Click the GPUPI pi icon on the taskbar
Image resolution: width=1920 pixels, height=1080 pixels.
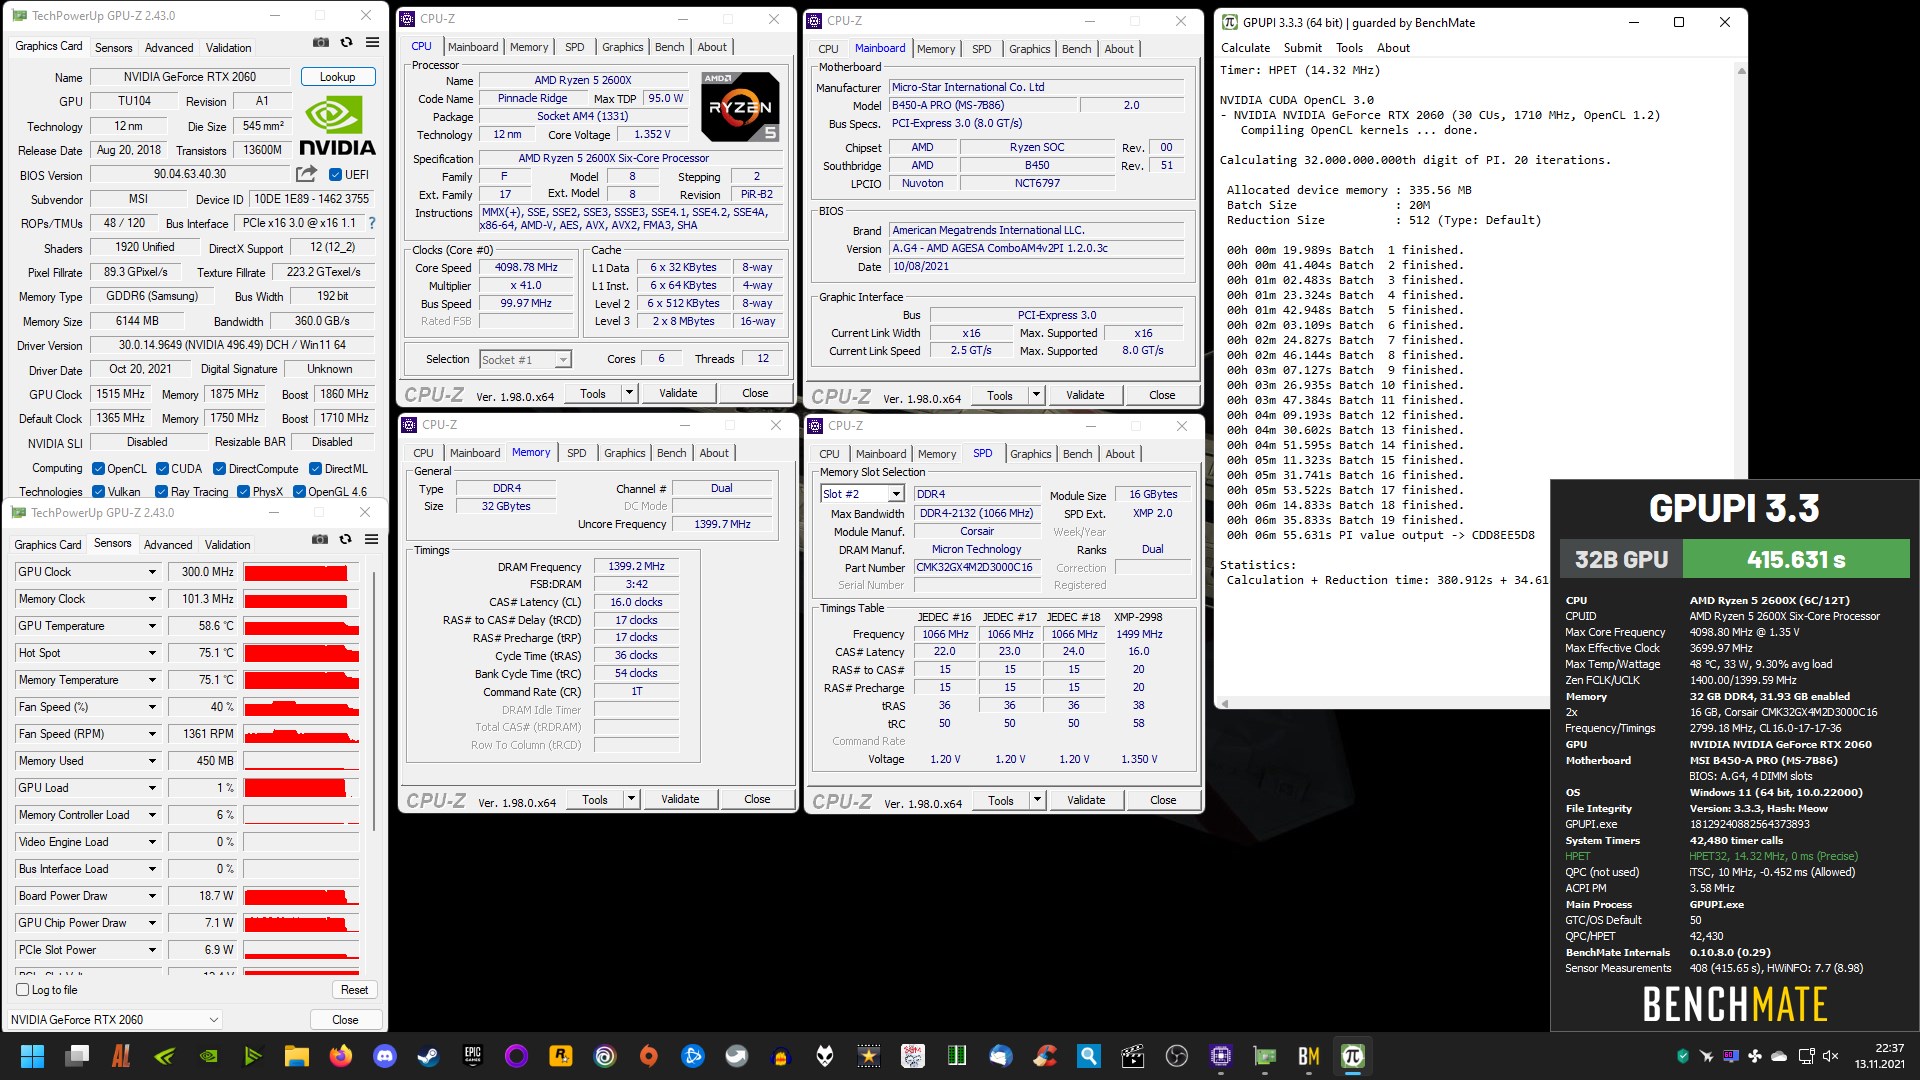(x=1353, y=1056)
